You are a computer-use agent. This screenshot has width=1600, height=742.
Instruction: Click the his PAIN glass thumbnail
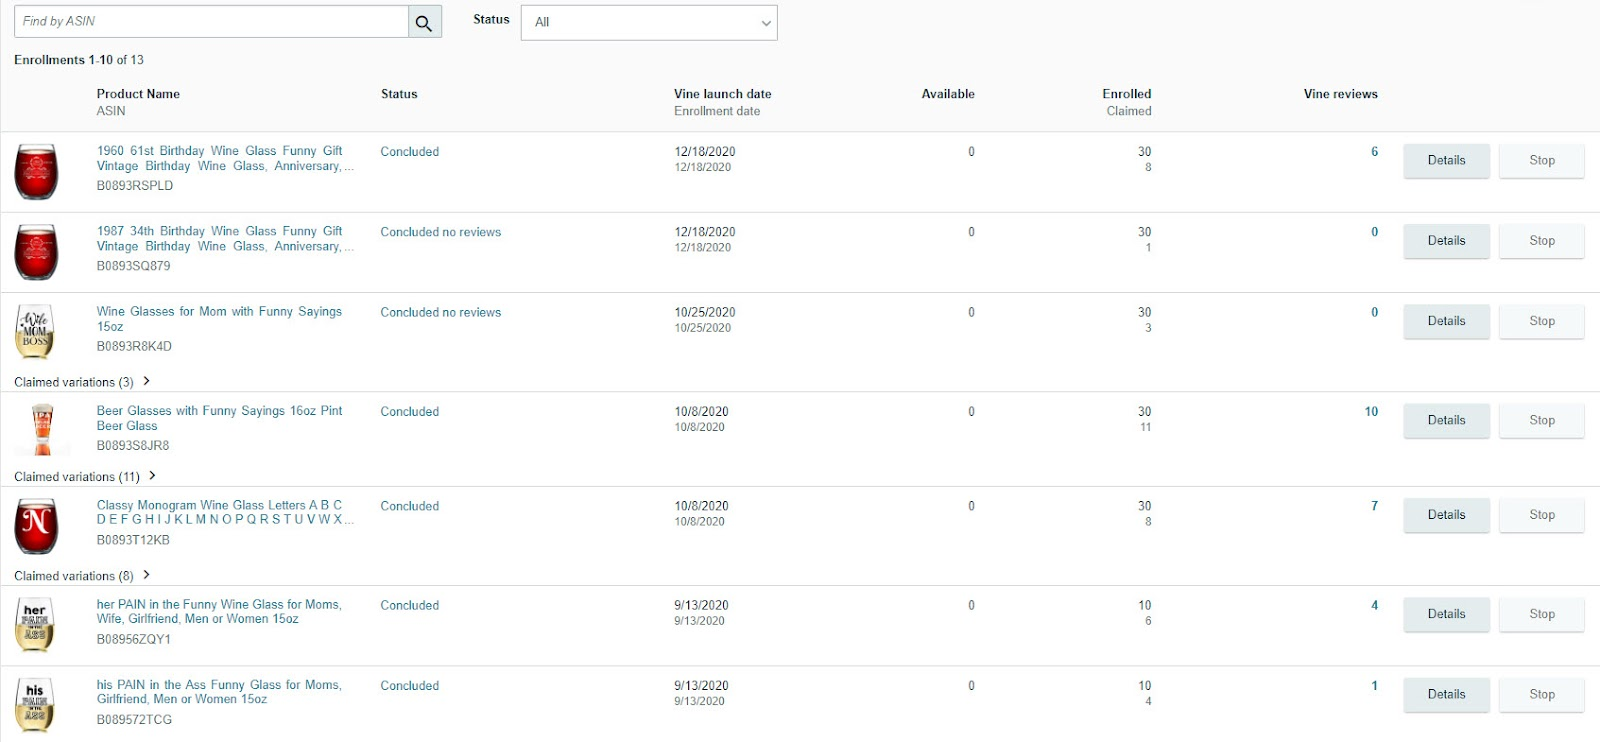click(x=35, y=704)
